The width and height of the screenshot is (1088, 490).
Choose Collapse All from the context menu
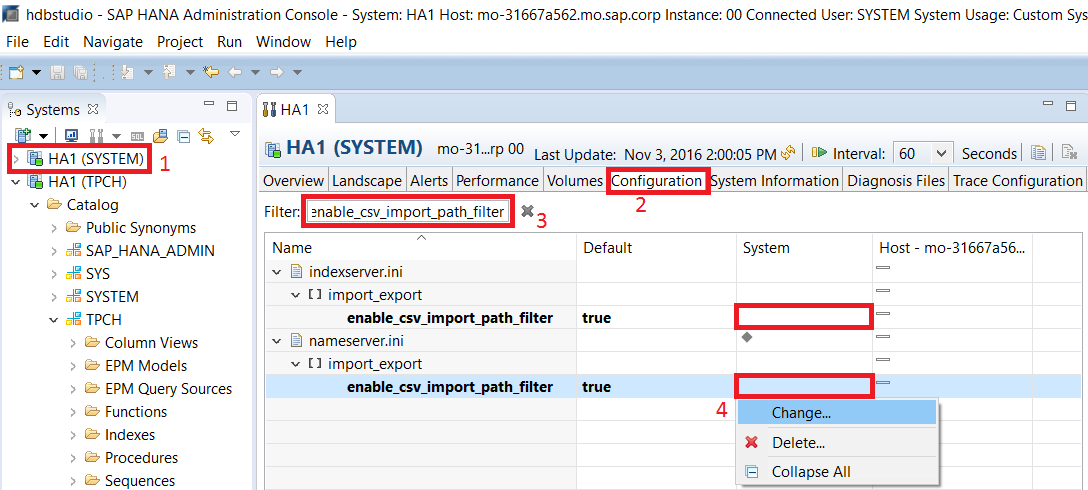[x=837, y=472]
